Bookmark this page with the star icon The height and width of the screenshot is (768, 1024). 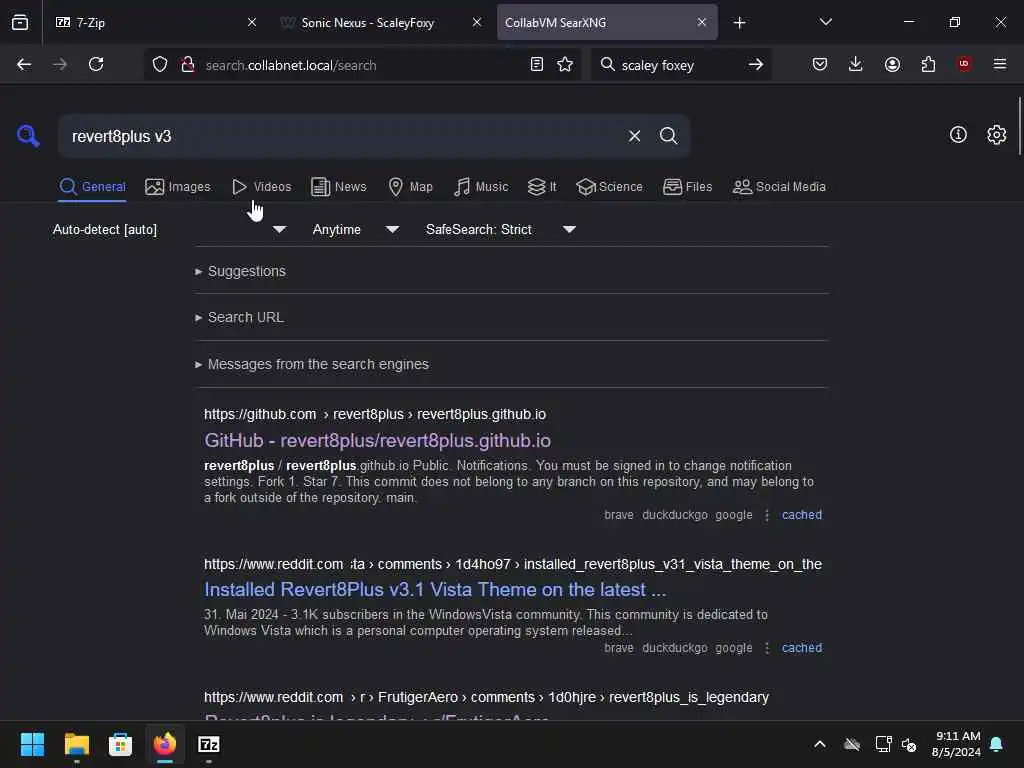point(565,65)
